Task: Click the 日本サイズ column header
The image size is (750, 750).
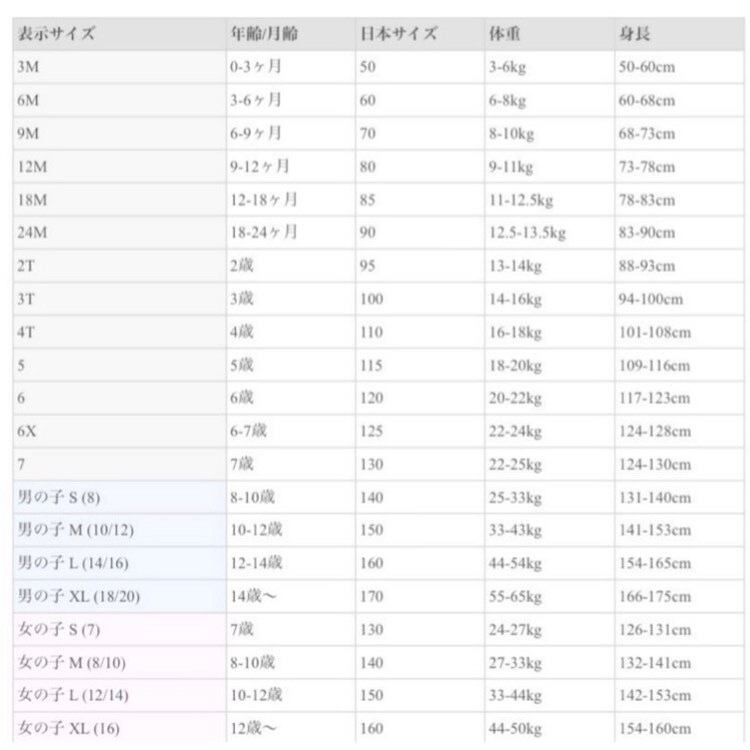Action: (x=397, y=34)
